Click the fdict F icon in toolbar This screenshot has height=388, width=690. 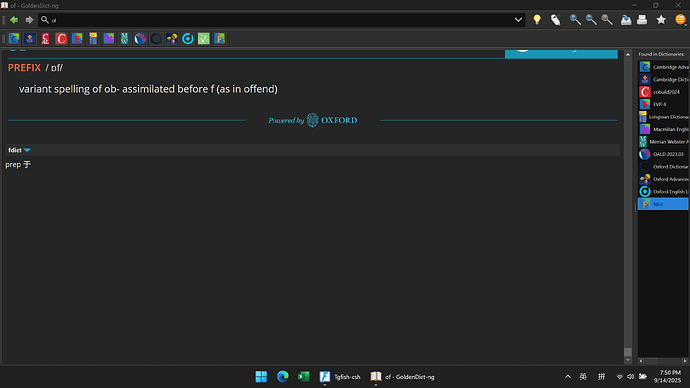coord(220,39)
